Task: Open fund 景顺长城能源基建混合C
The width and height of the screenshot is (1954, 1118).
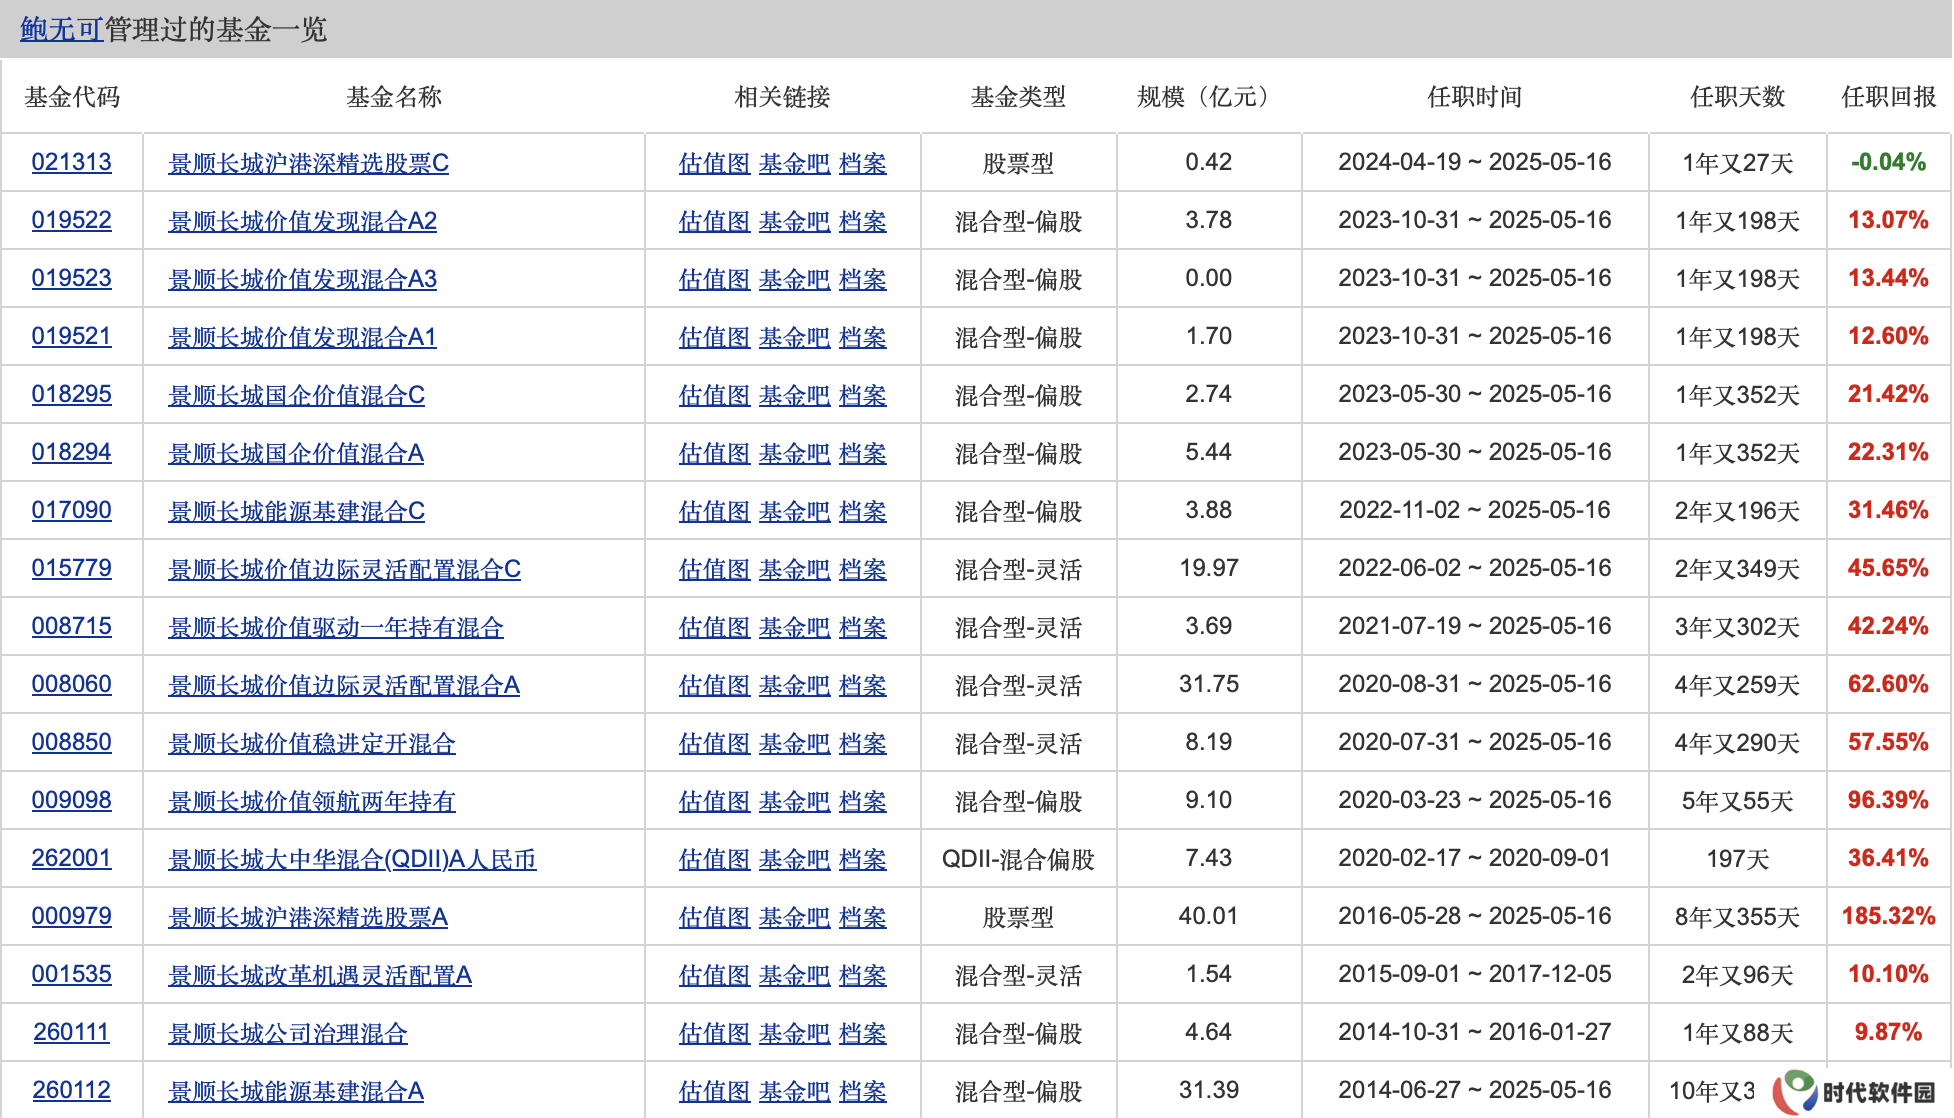Action: (x=297, y=511)
